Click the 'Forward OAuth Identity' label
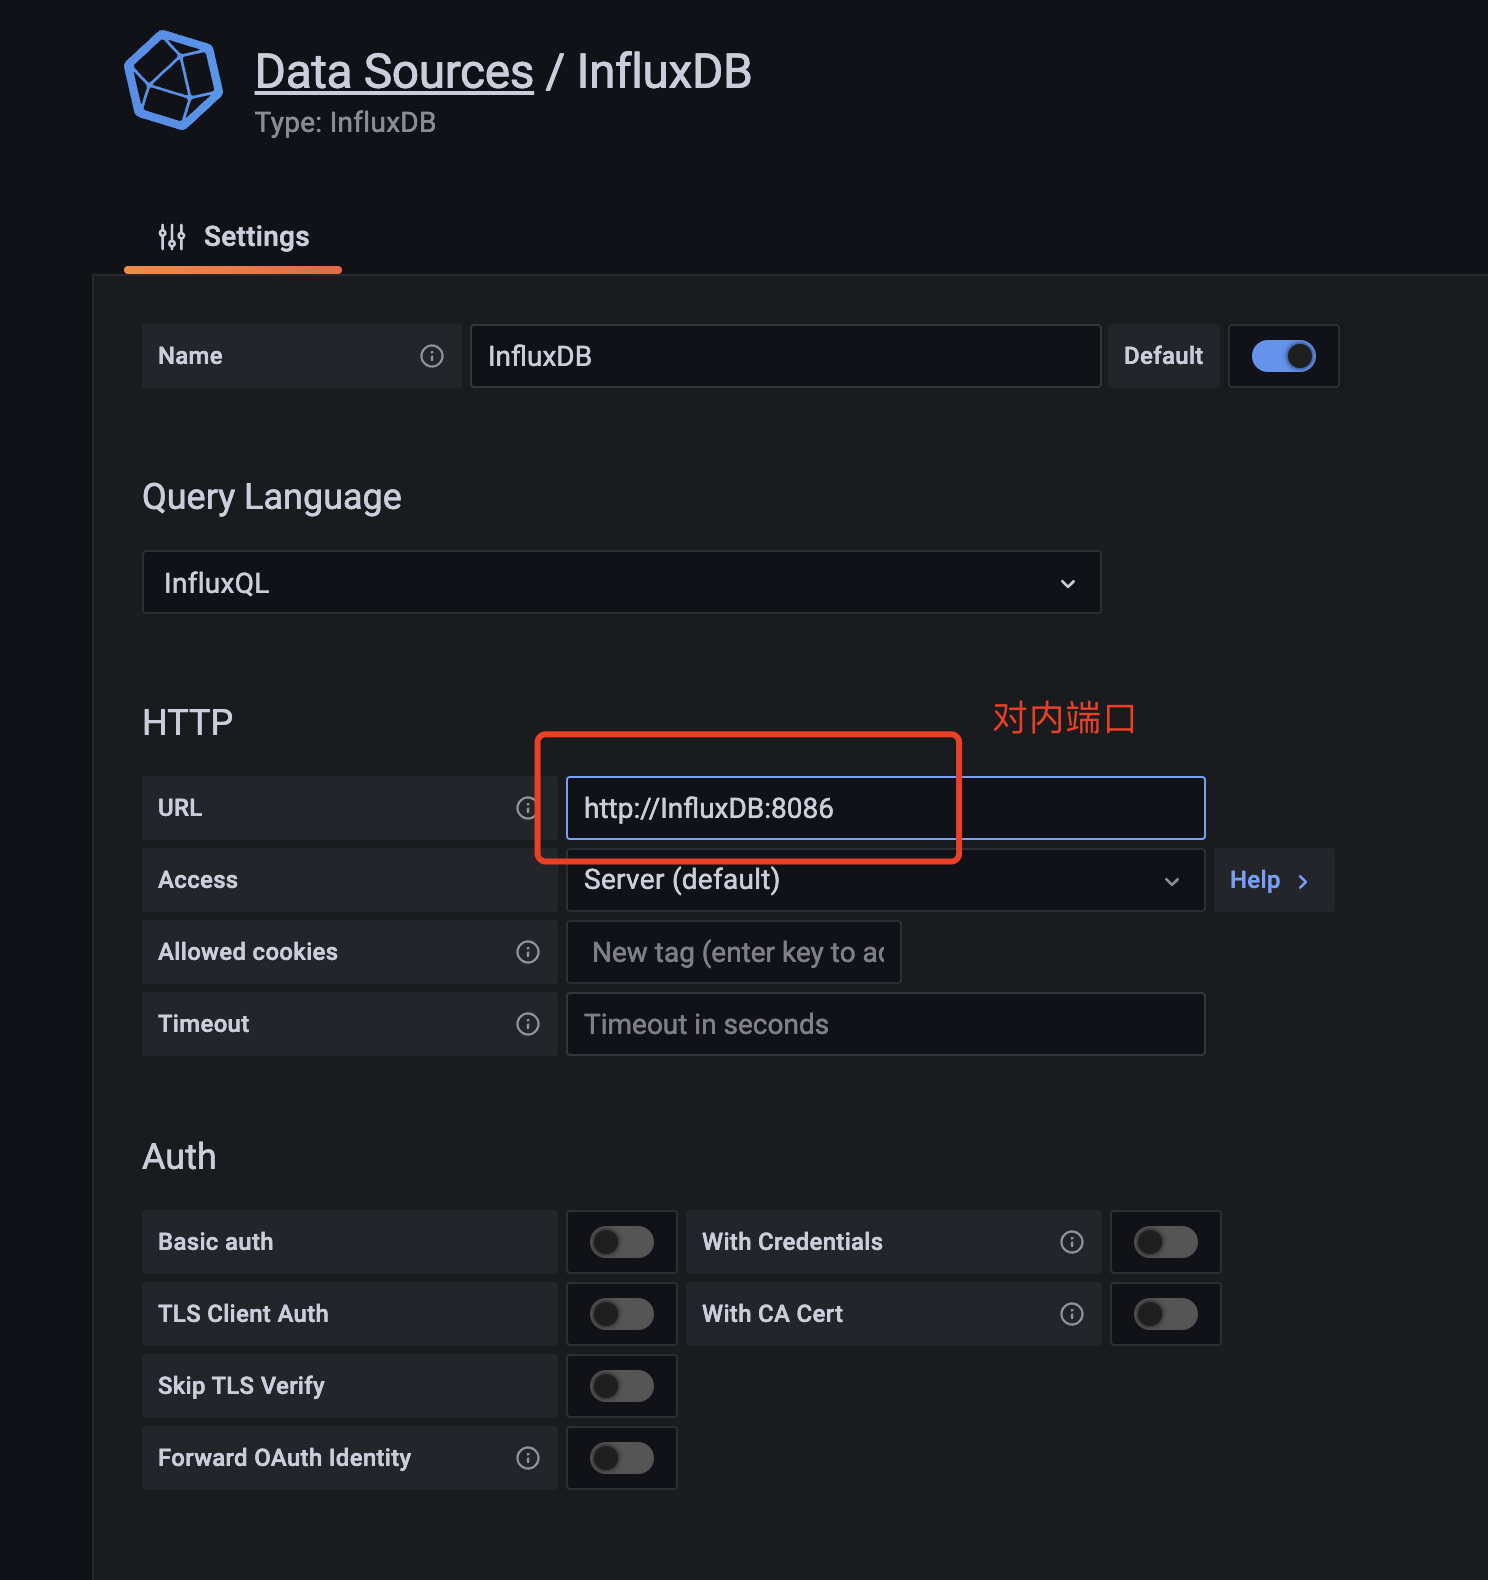 tap(284, 1458)
